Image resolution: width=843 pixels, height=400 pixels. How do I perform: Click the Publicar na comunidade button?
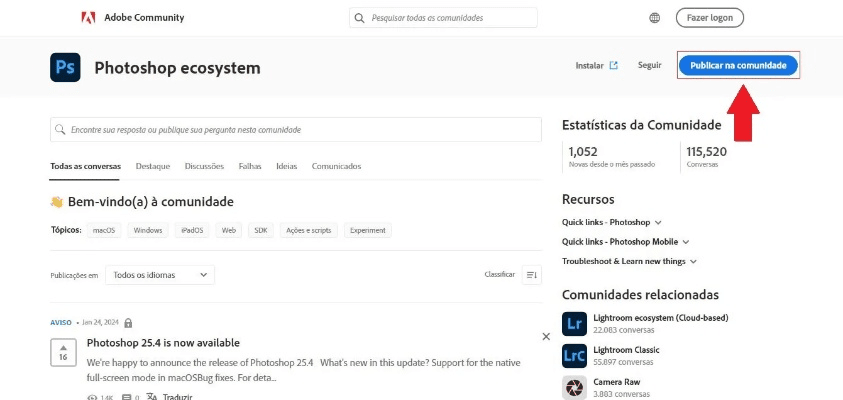[x=738, y=65]
